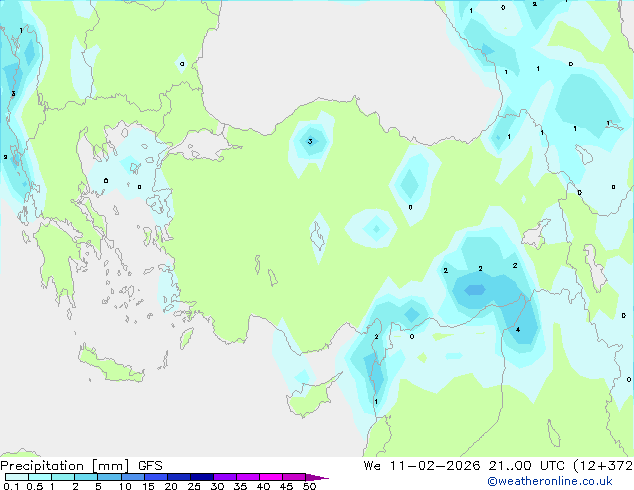Click the 'We 11-02-2026 21..00 UTC' timestamp
Viewport: 634px width, 490px height.
tap(466, 465)
